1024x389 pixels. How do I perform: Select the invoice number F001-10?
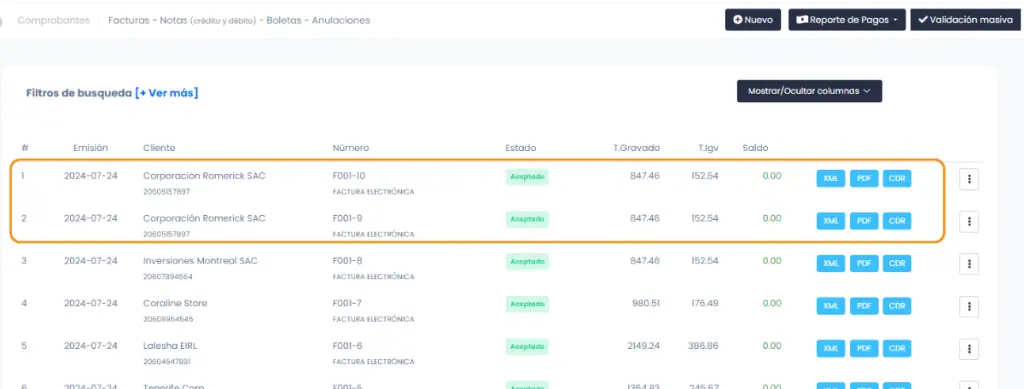(349, 176)
